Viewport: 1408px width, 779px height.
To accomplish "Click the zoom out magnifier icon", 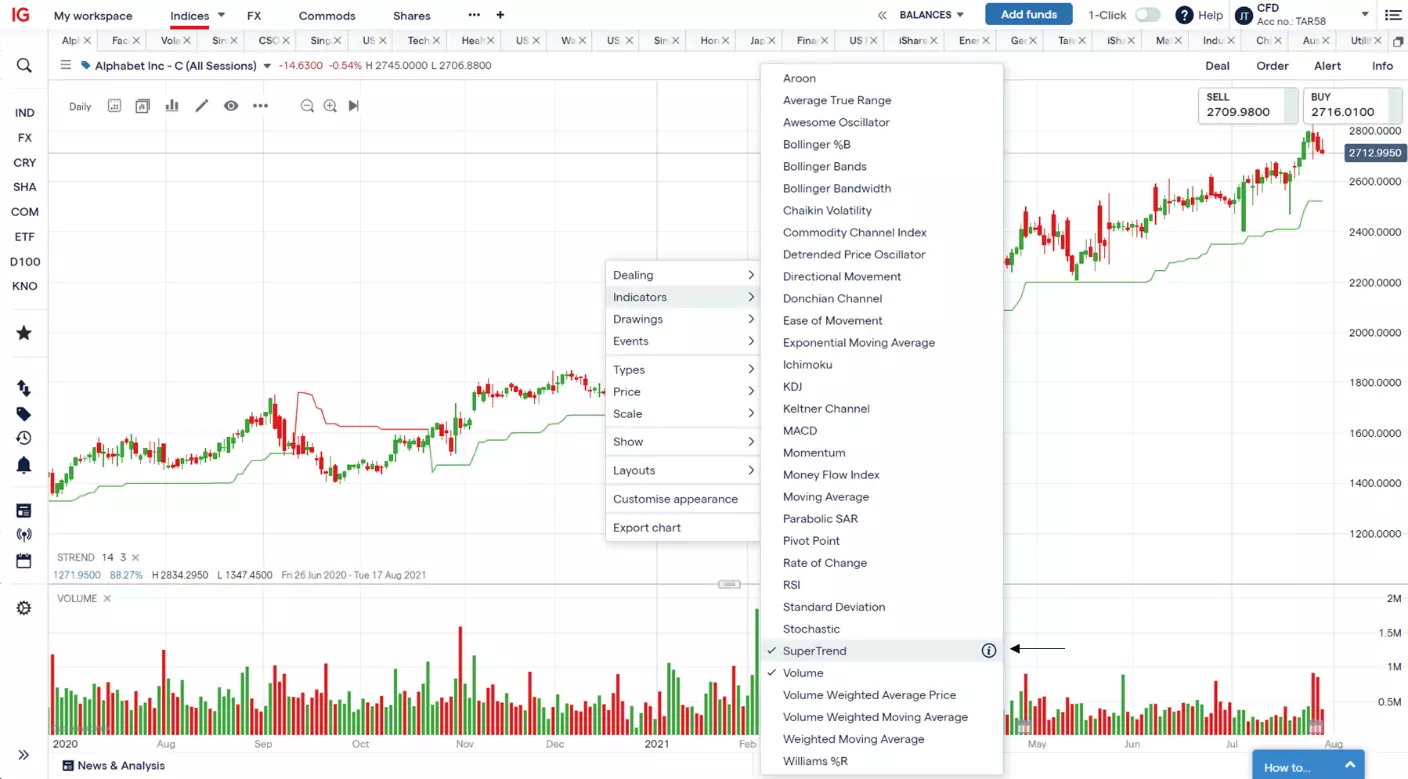I will [x=307, y=106].
